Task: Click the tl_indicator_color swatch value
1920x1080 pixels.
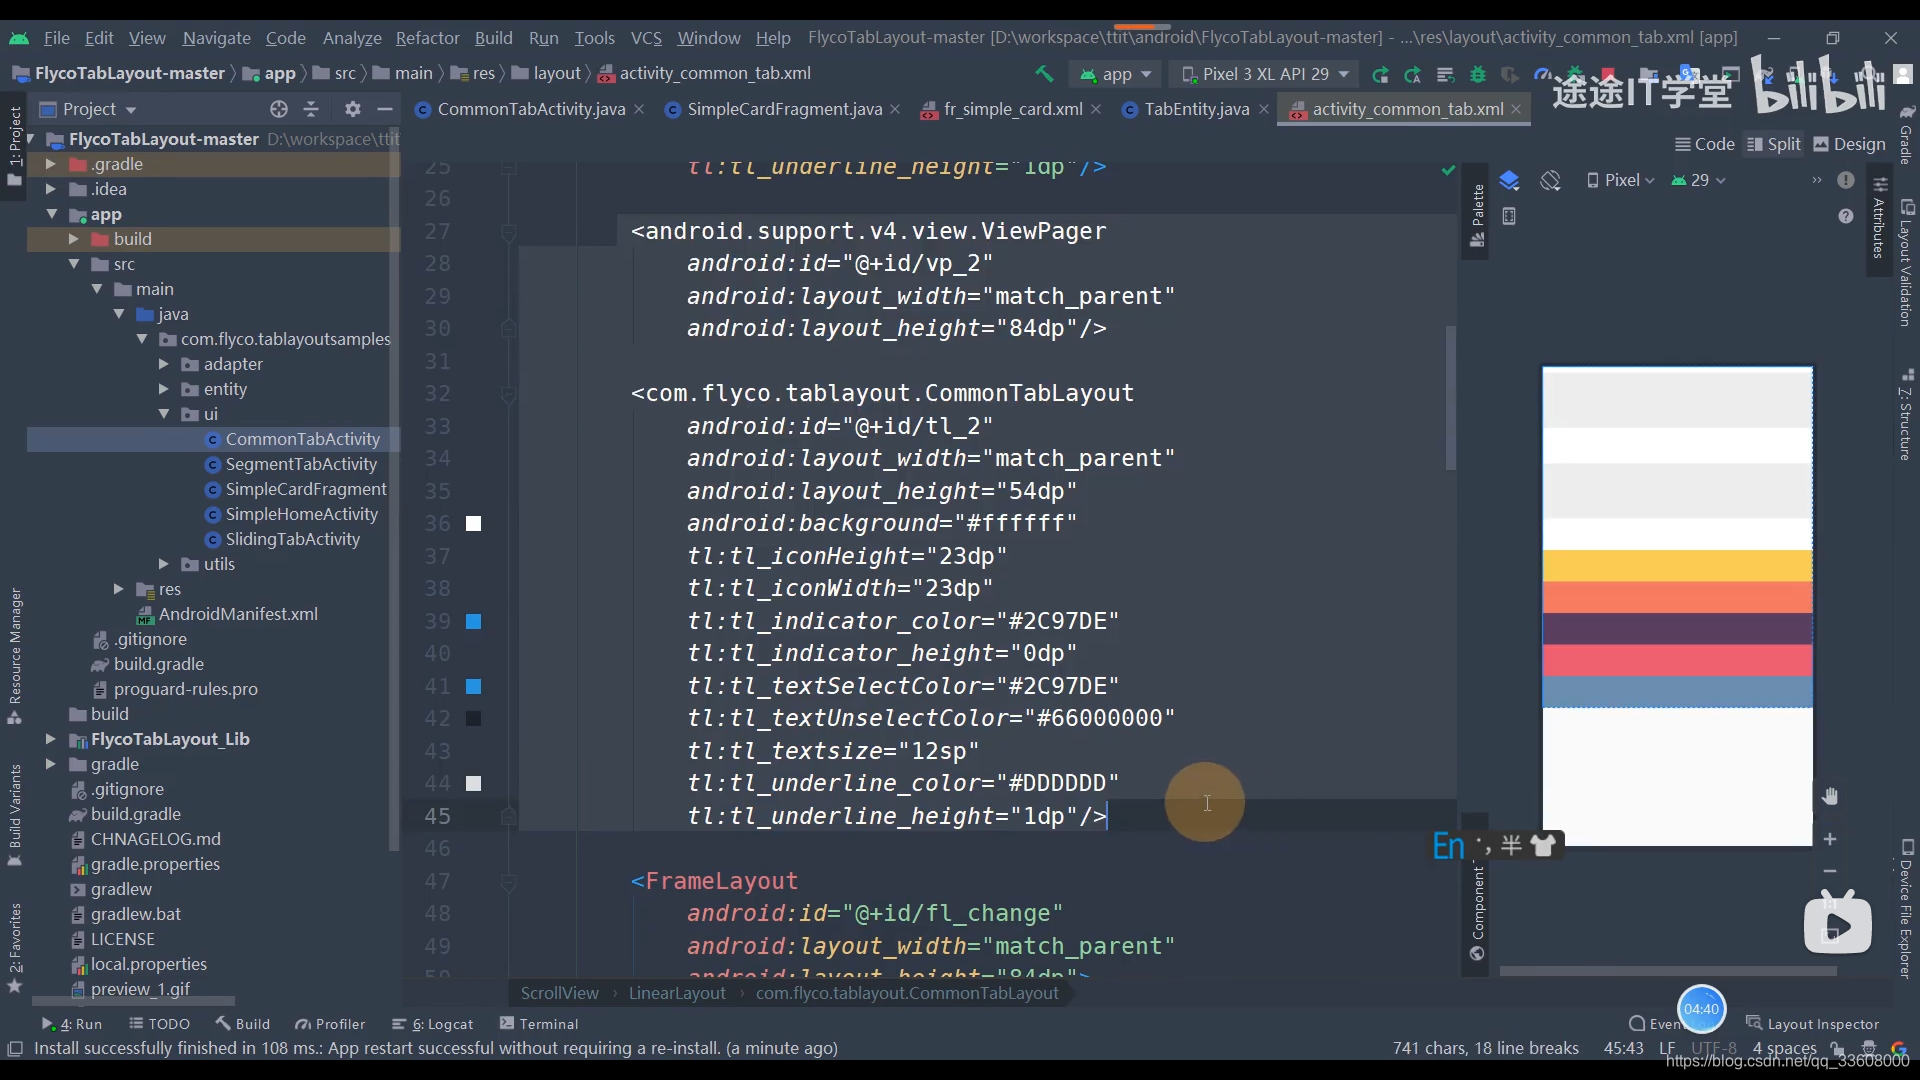Action: 473,621
